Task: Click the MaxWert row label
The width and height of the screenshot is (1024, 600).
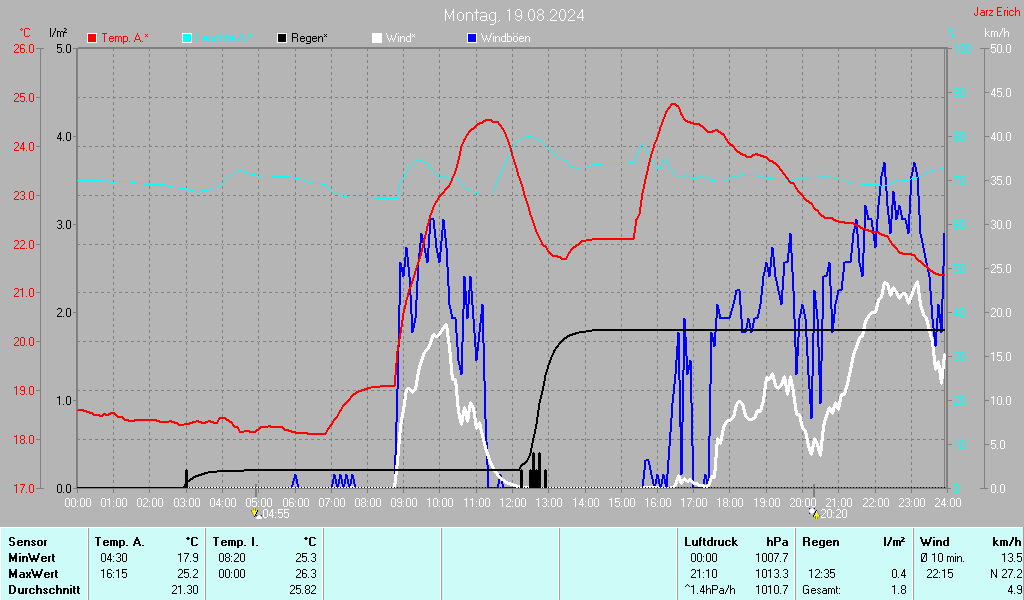Action: click(x=32, y=573)
